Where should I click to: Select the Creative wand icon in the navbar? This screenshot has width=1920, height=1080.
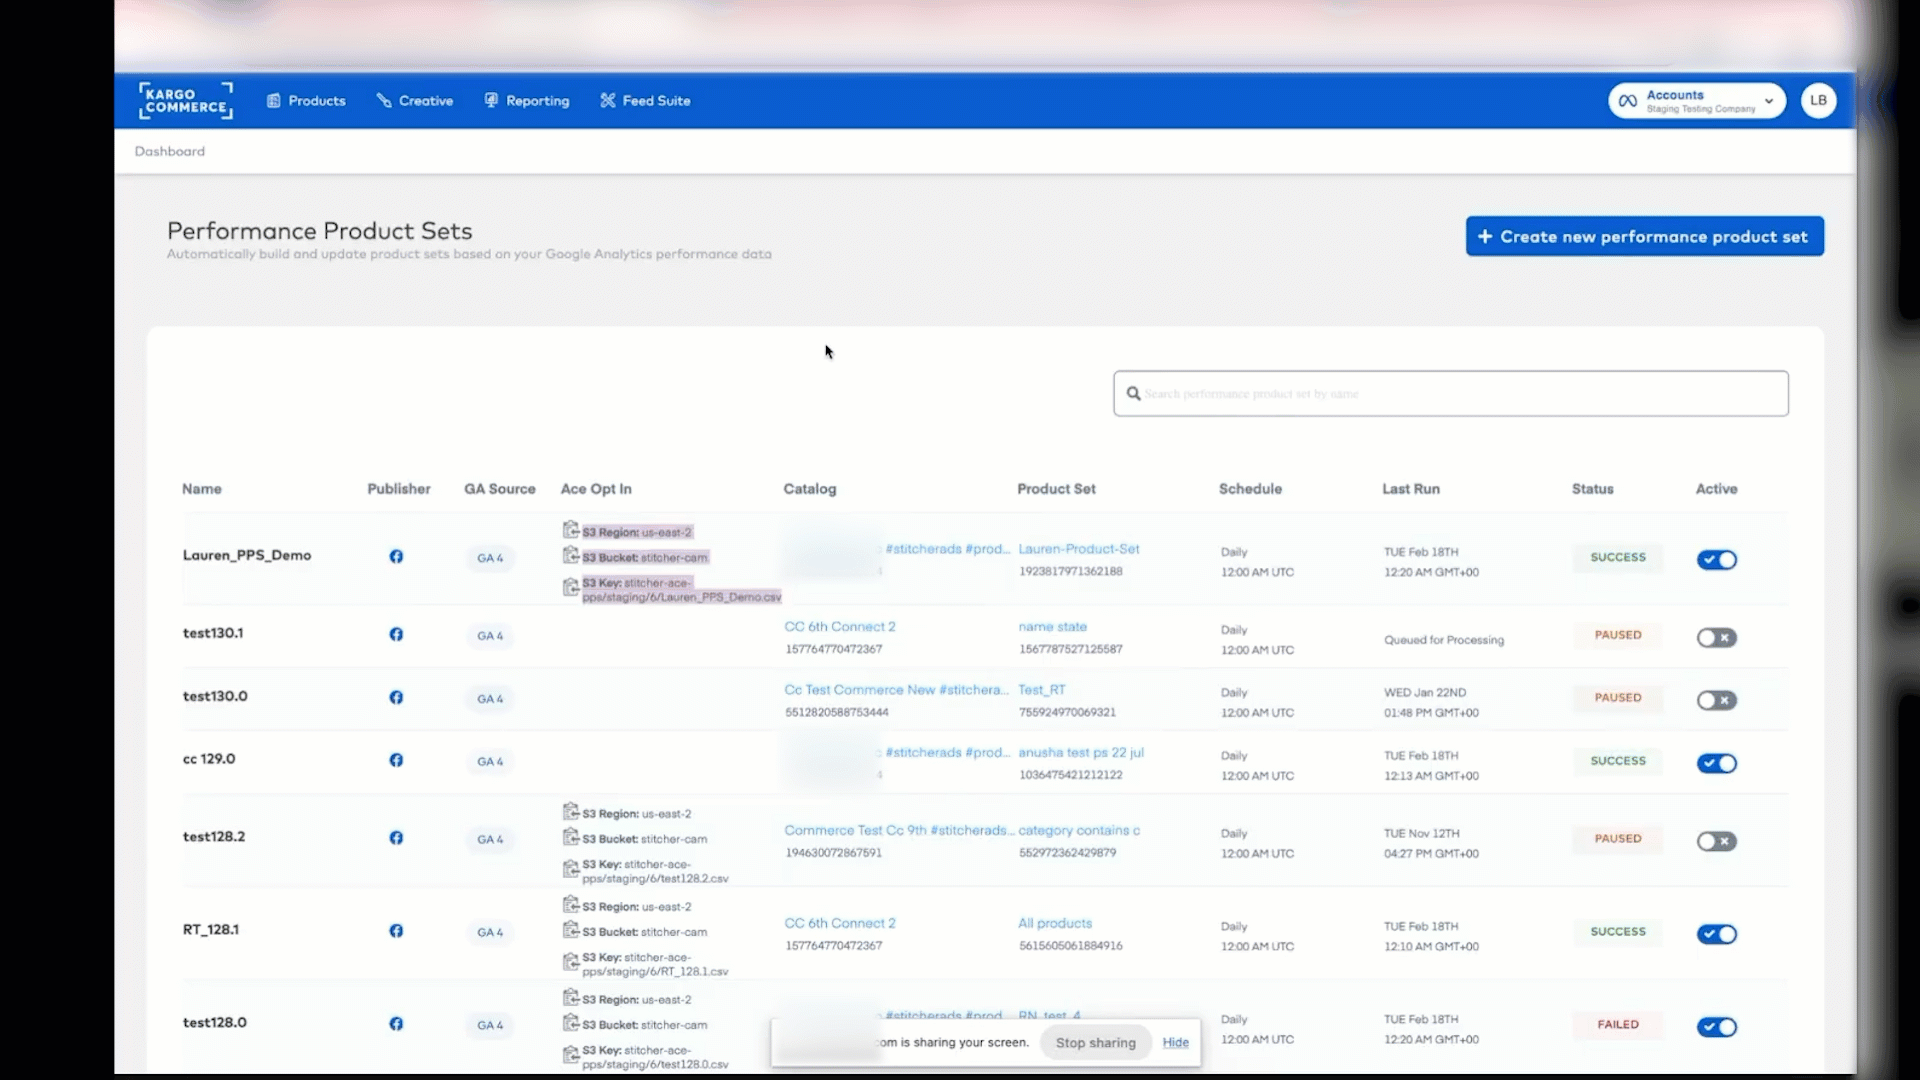(385, 100)
